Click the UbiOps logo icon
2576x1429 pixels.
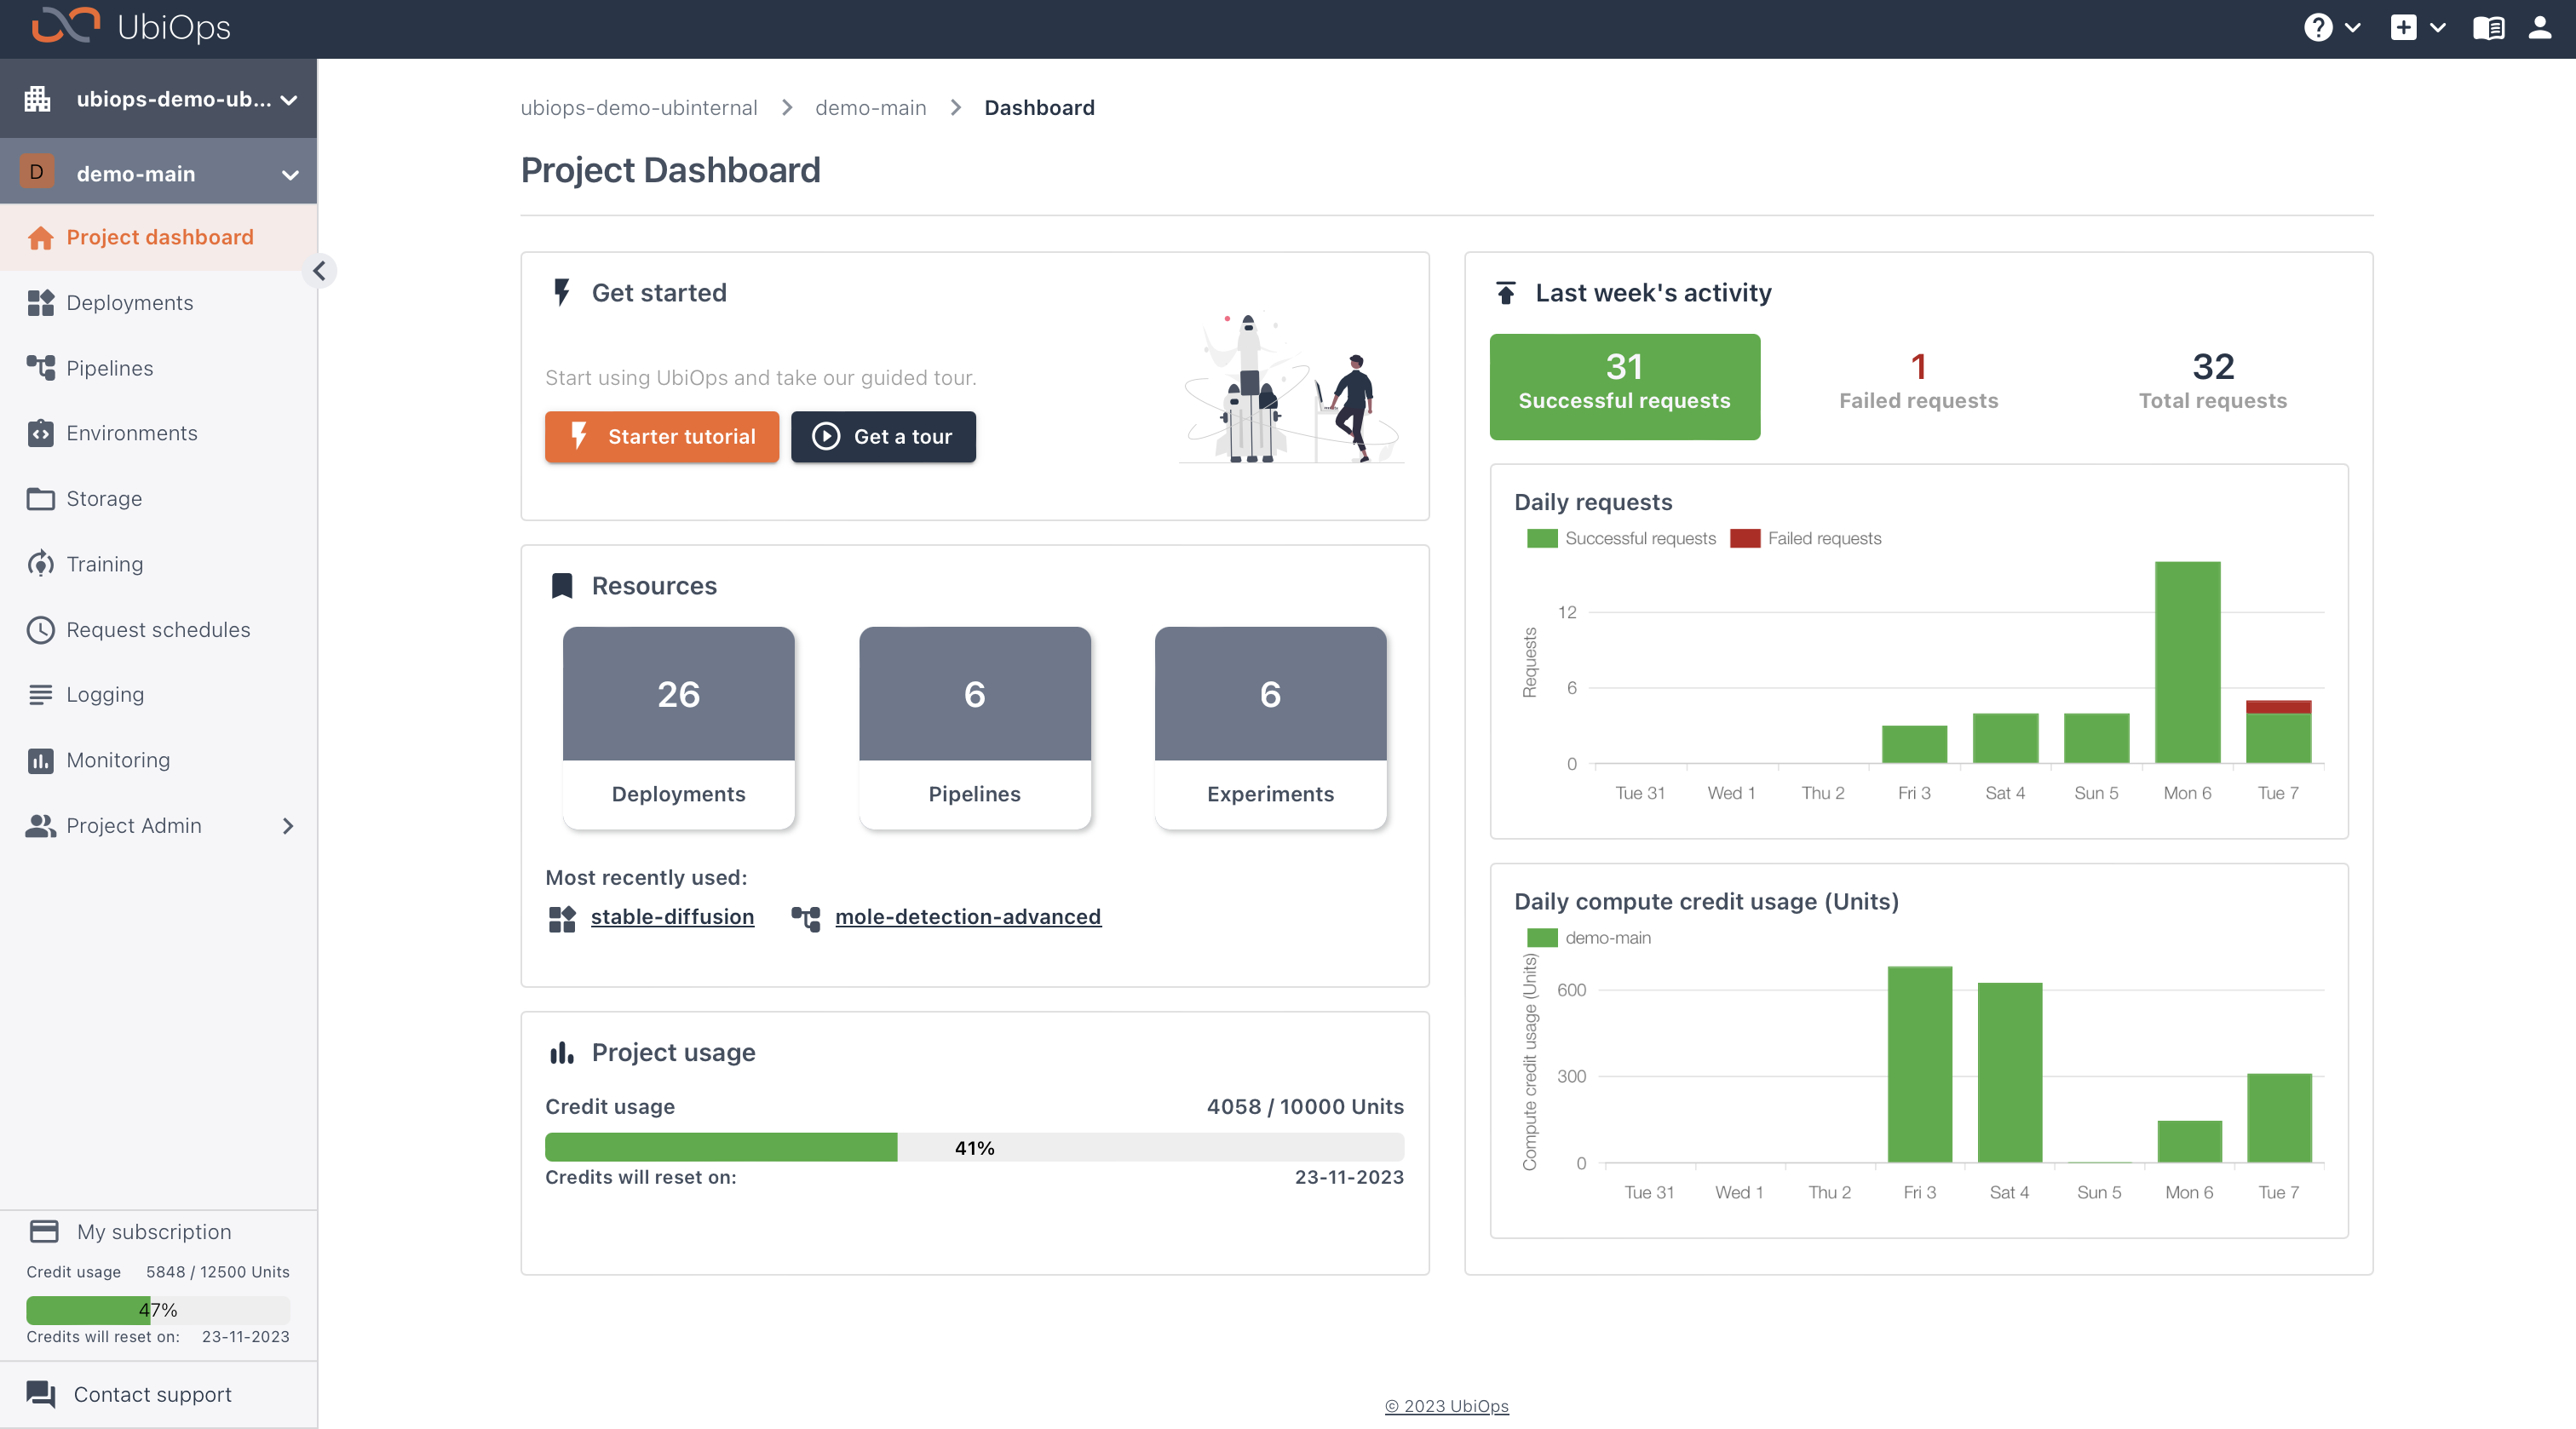click(x=66, y=26)
